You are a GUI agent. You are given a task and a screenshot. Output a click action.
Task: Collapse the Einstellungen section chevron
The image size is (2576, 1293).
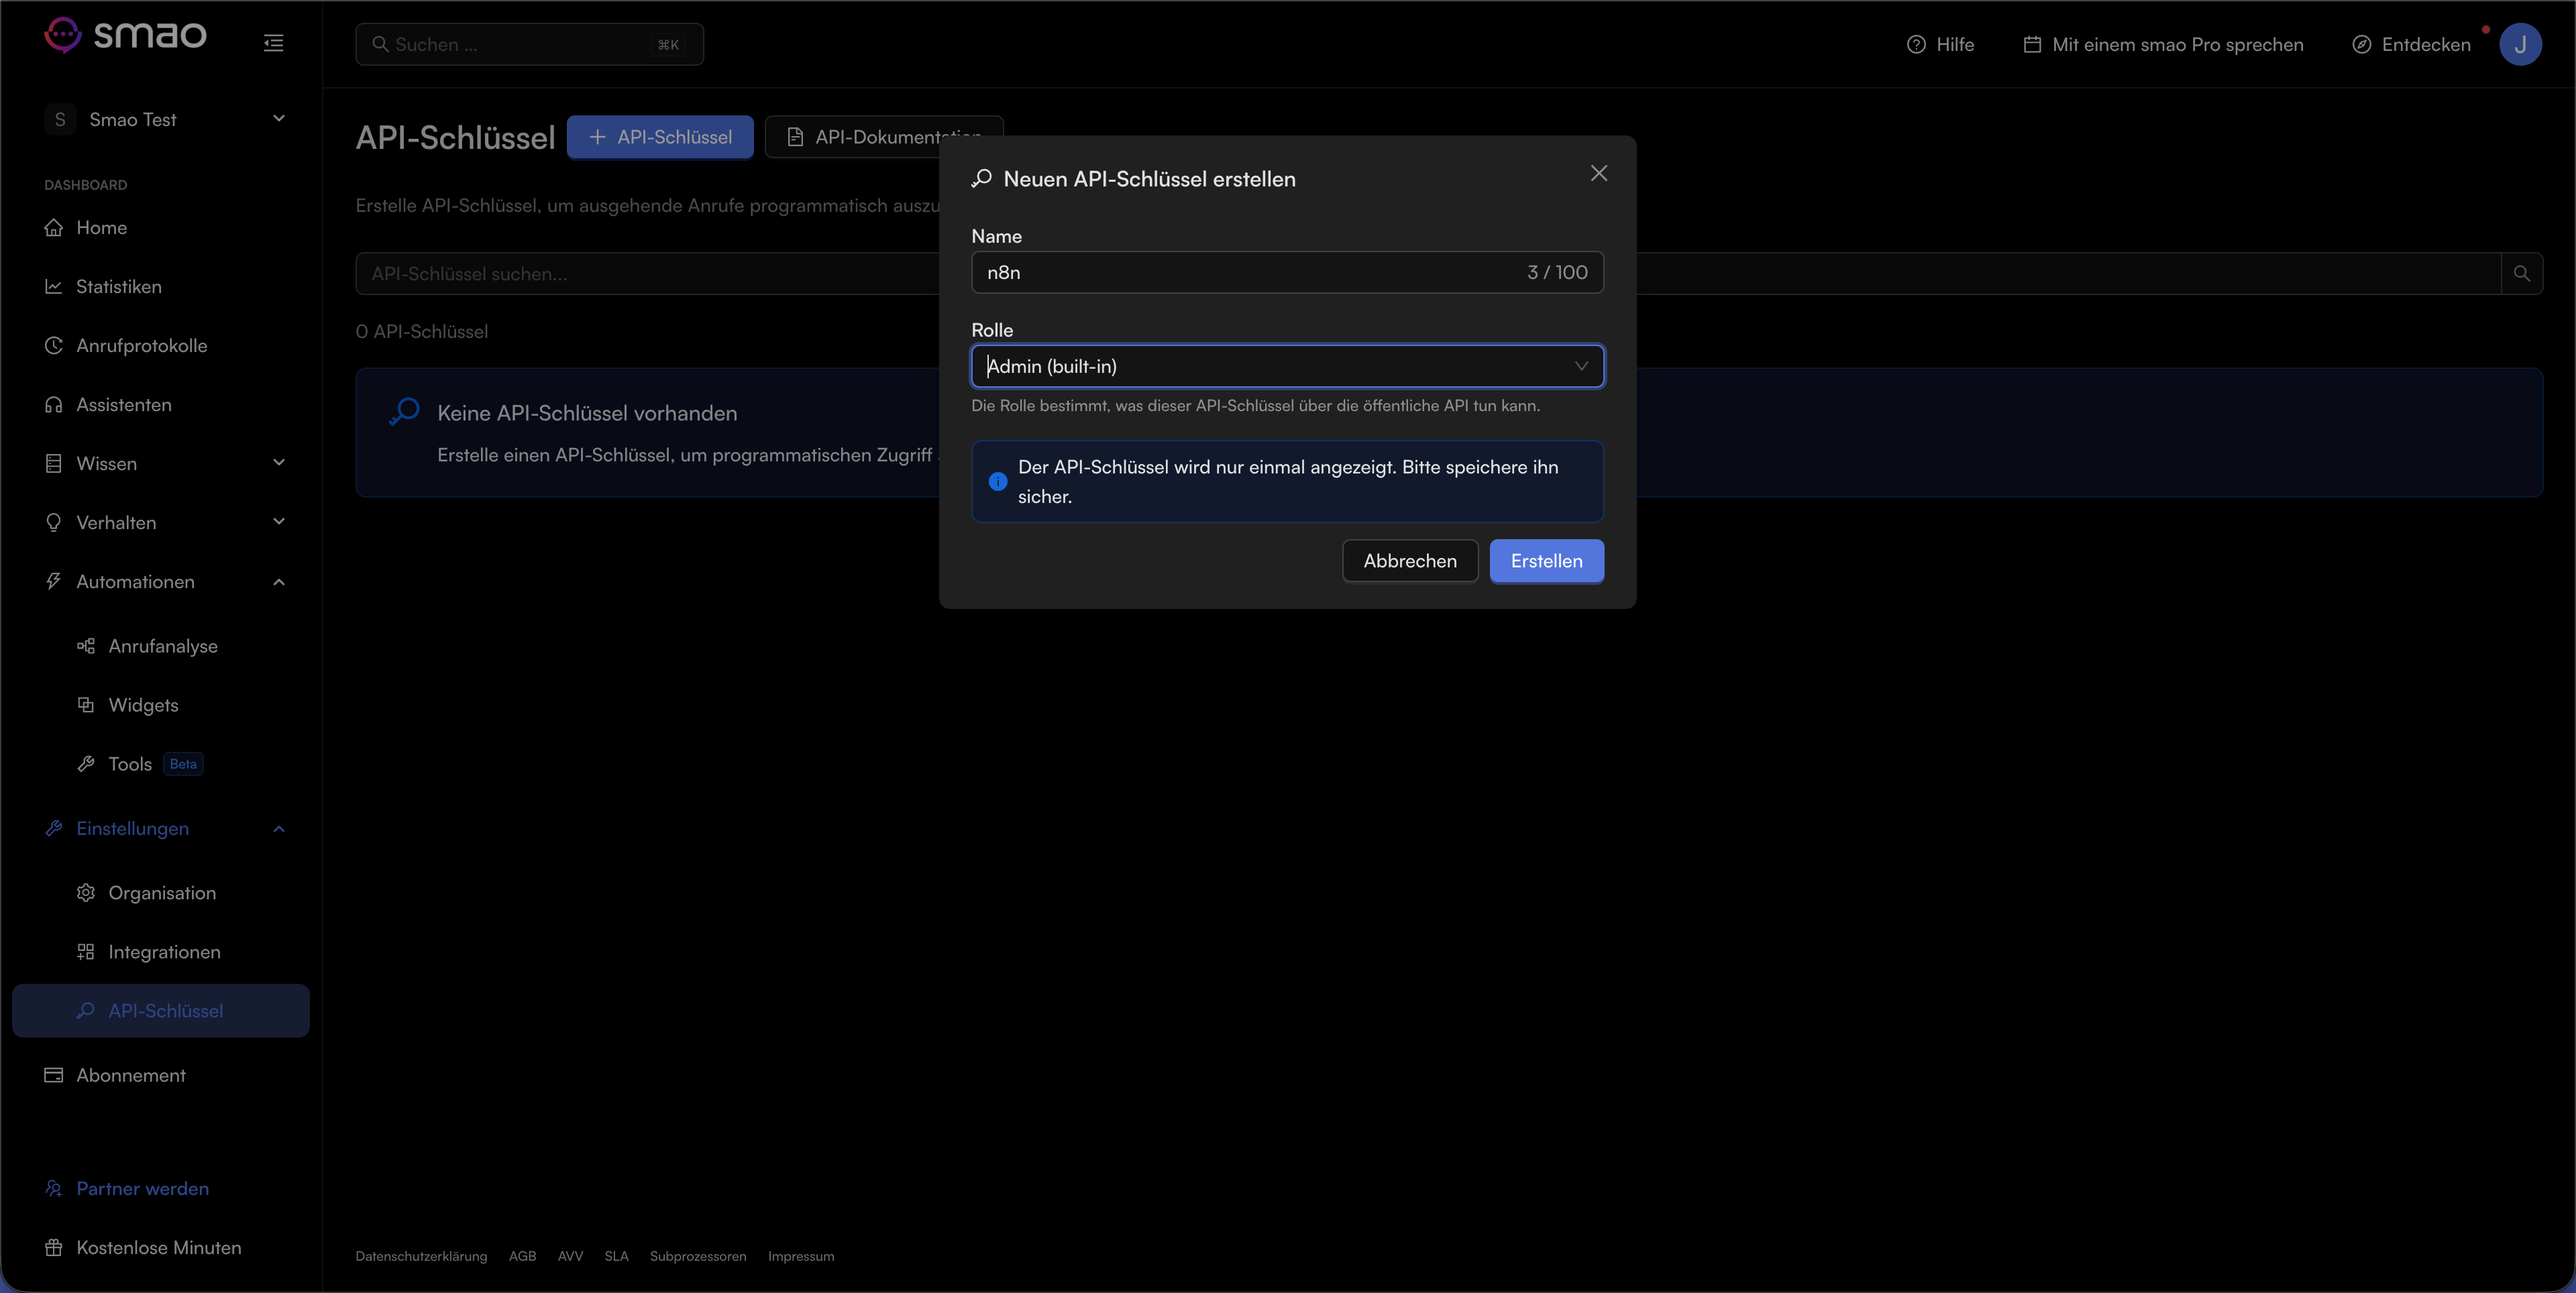pos(279,829)
